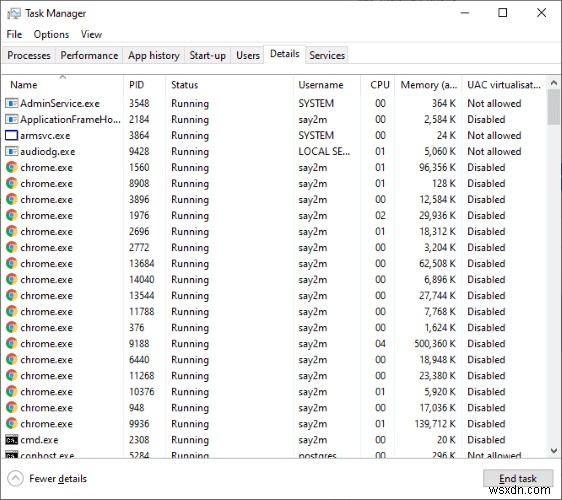Image resolution: width=562 pixels, height=500 pixels.
Task: Click Chrome icon for PID 14040
Action: (11, 280)
